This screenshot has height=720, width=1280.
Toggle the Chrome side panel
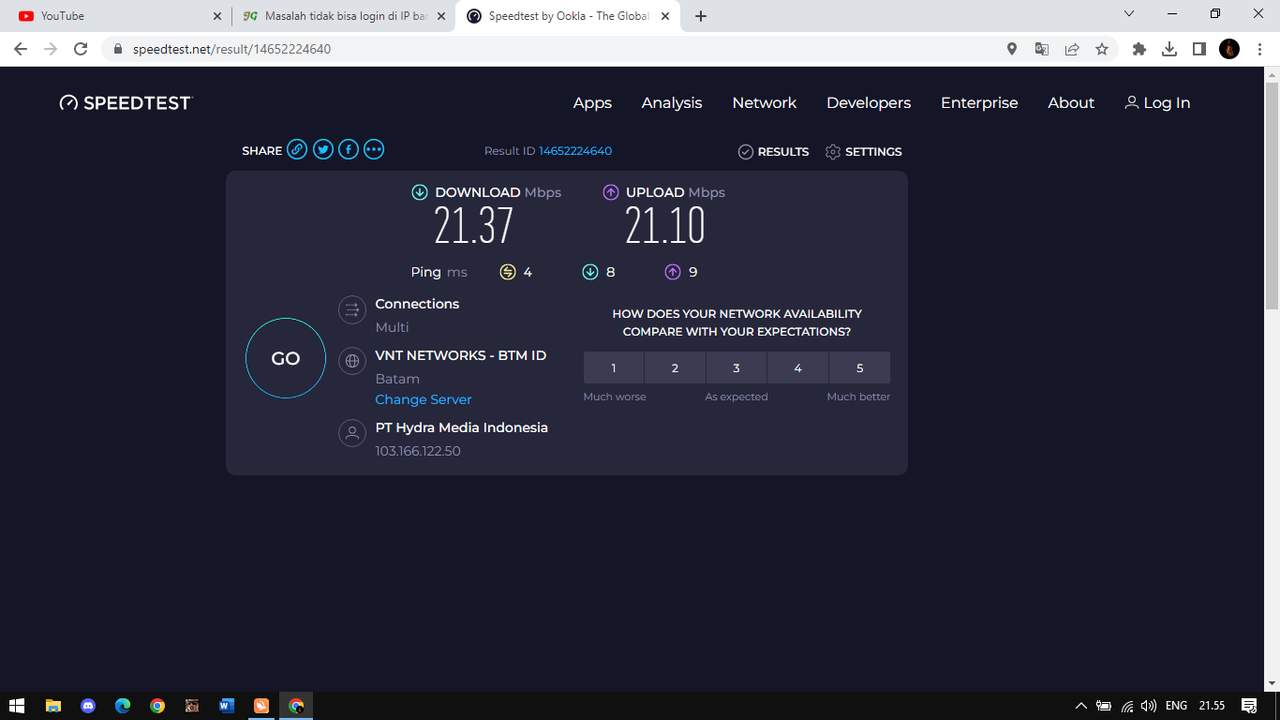tap(1199, 49)
